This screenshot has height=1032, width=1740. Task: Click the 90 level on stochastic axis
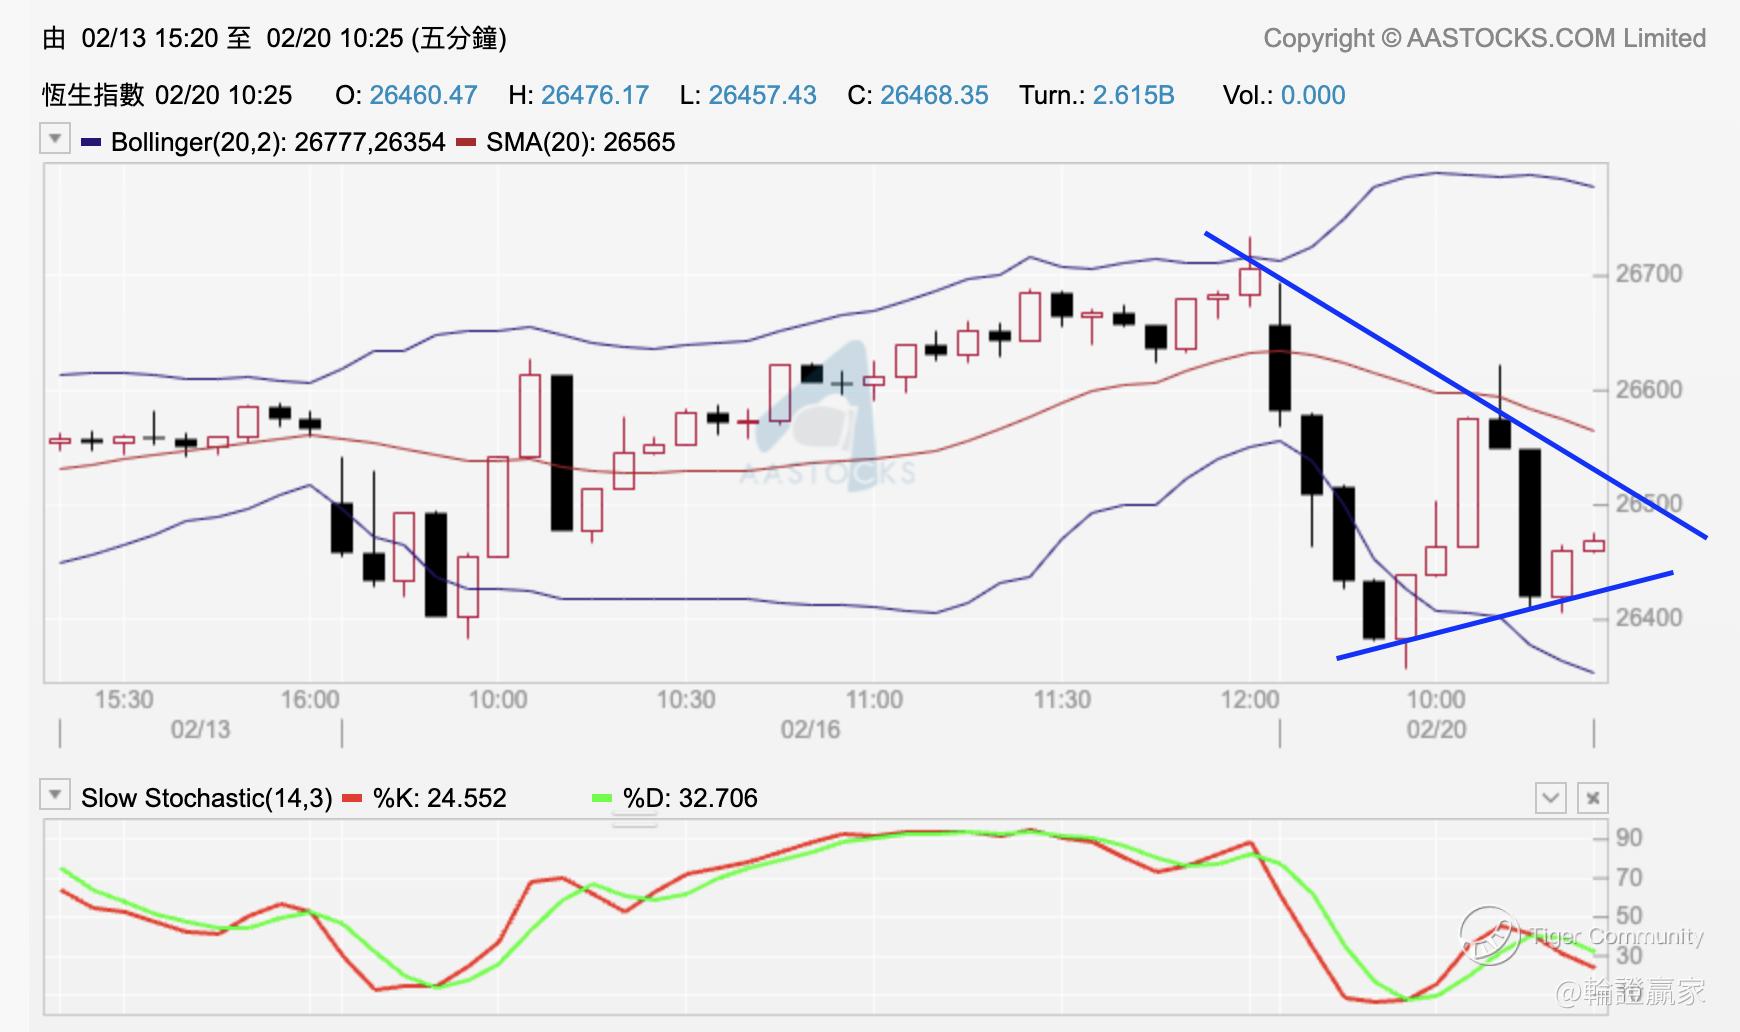[1629, 837]
